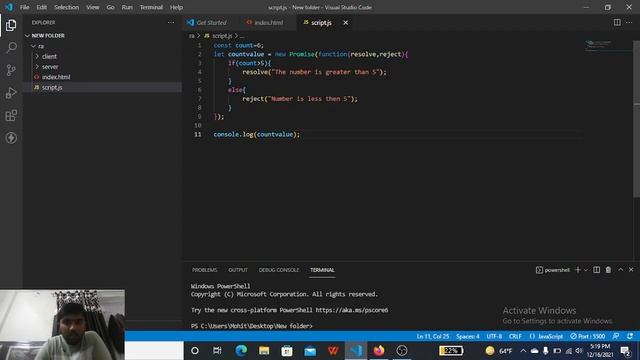Viewport: 640px width, 360px height.
Task: Open the Go menu
Action: (x=110, y=7)
